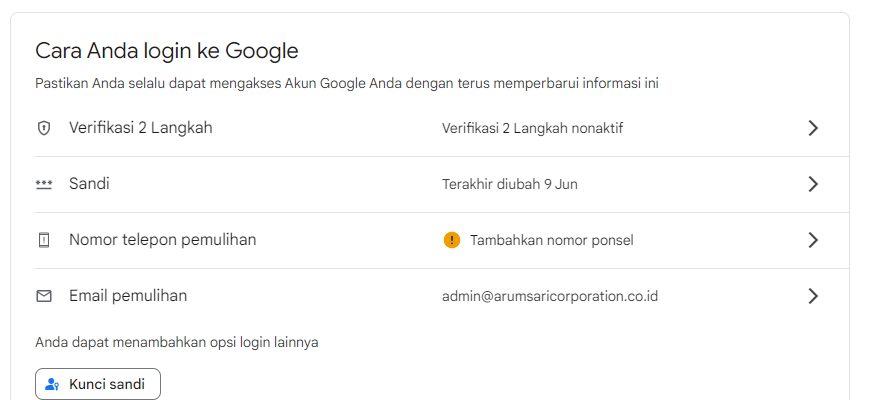Open the Email pemulihan chevron arrow
The height and width of the screenshot is (400, 877).
813,296
